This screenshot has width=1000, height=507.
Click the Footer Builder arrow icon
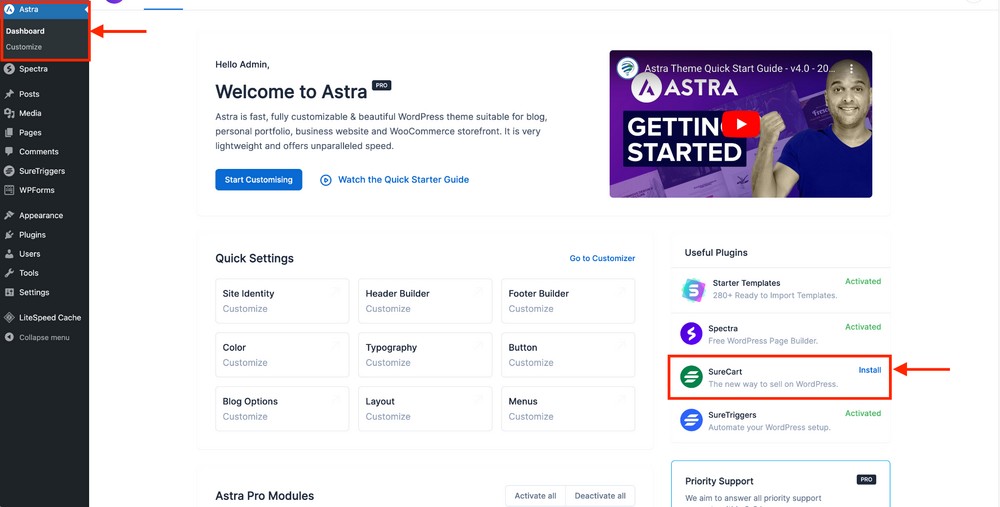pos(621,291)
